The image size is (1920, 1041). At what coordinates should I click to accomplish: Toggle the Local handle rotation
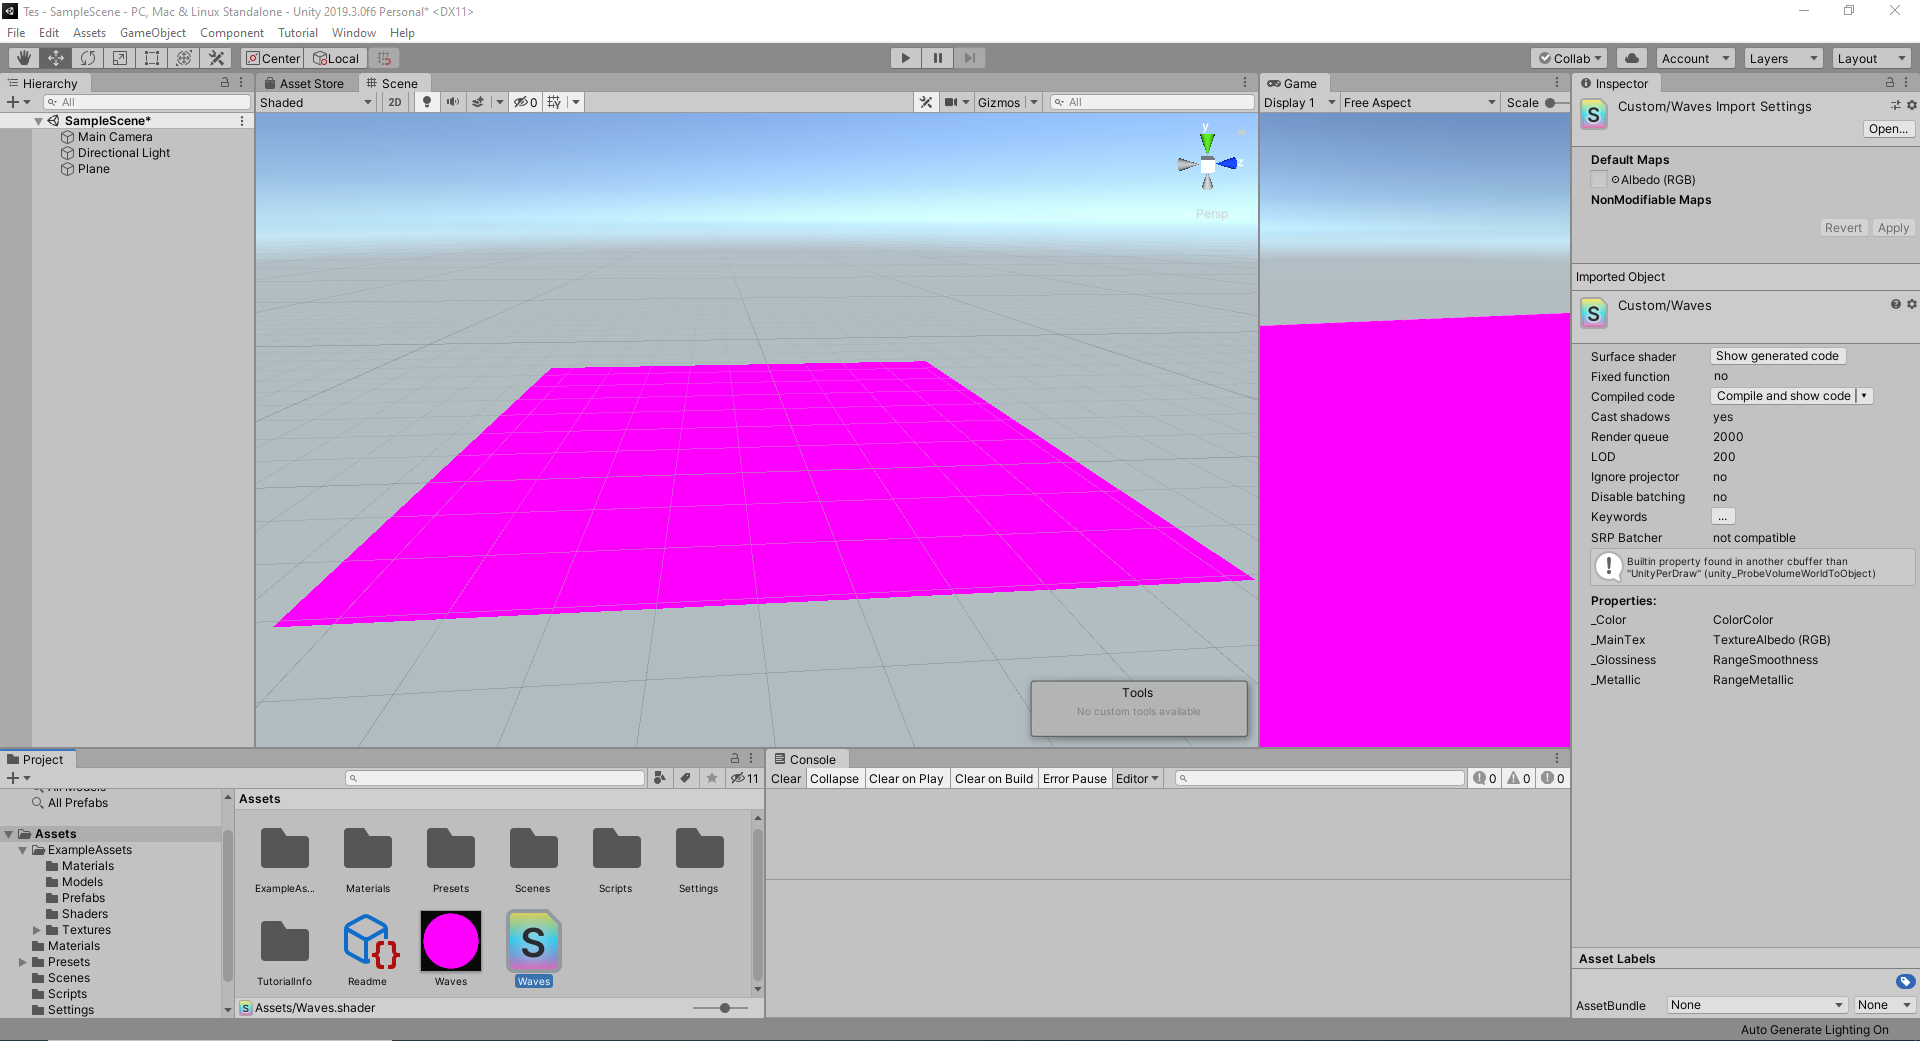click(x=336, y=58)
